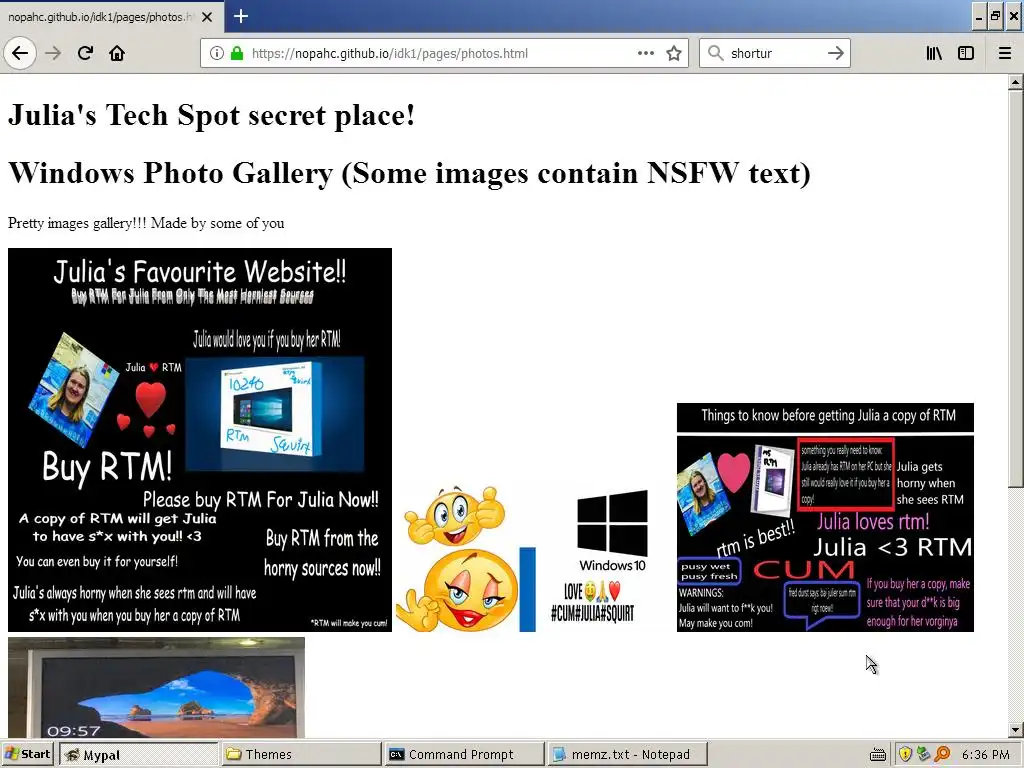This screenshot has height=768, width=1024.
Task: Open page actions three-dot menu
Action: tap(646, 53)
